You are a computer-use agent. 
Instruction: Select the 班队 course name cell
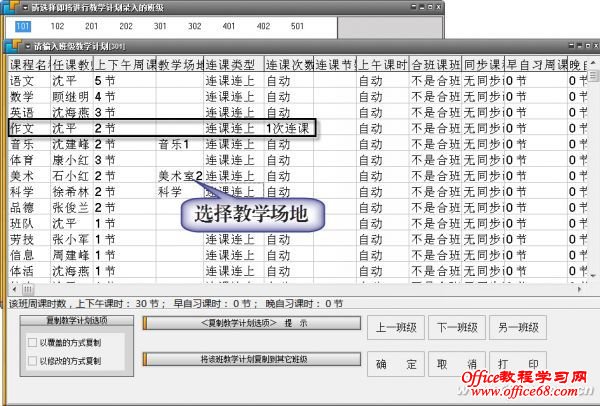point(29,223)
